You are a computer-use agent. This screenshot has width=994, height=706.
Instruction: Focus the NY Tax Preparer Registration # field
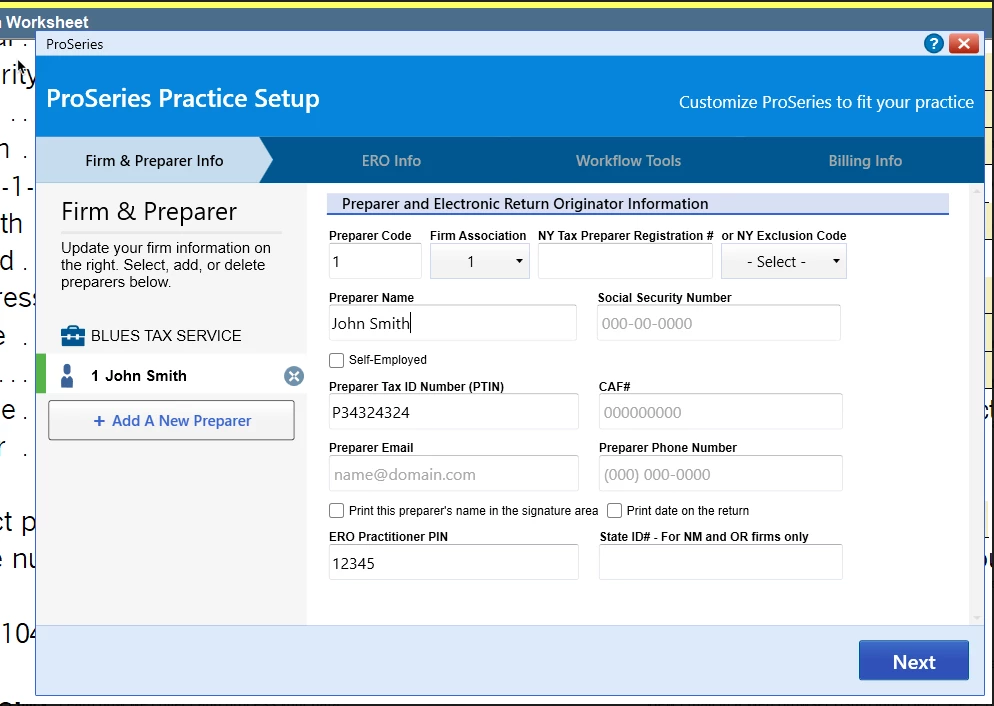625,261
